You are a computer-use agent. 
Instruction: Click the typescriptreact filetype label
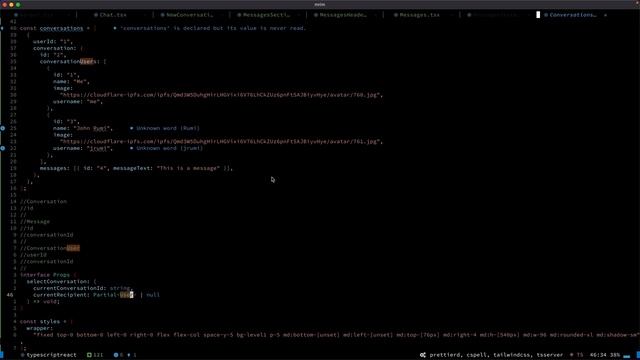(51, 355)
